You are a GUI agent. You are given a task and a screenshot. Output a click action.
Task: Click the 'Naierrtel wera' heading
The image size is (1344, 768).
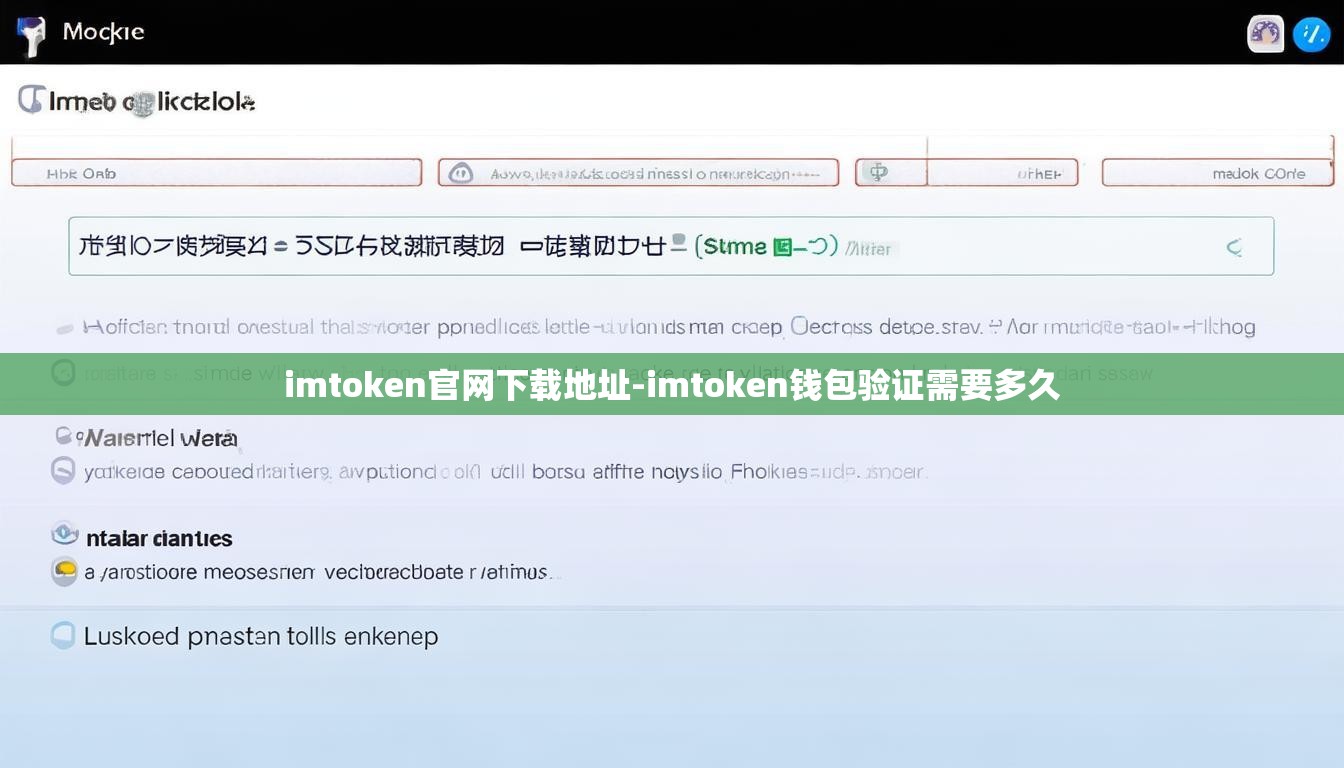(160, 438)
